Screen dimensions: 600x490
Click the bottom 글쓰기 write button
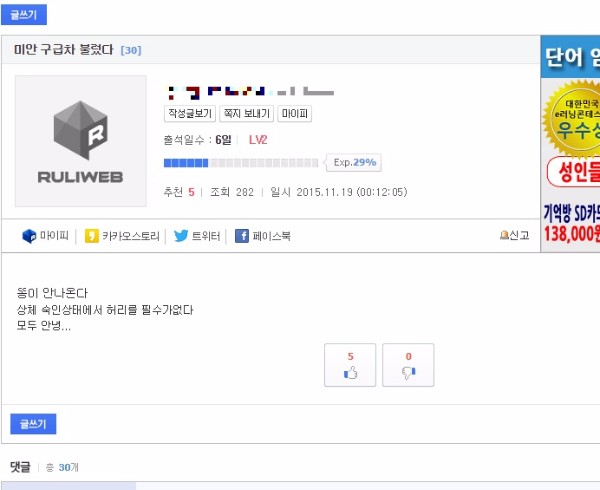[33, 424]
